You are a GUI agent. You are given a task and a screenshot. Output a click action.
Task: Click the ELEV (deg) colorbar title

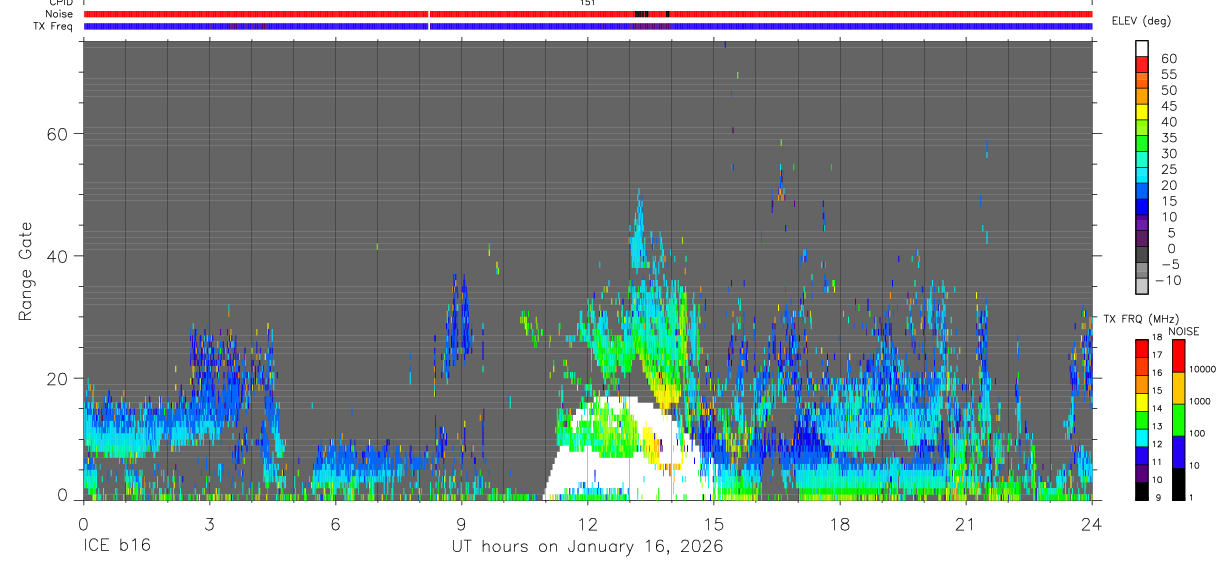1141,20
